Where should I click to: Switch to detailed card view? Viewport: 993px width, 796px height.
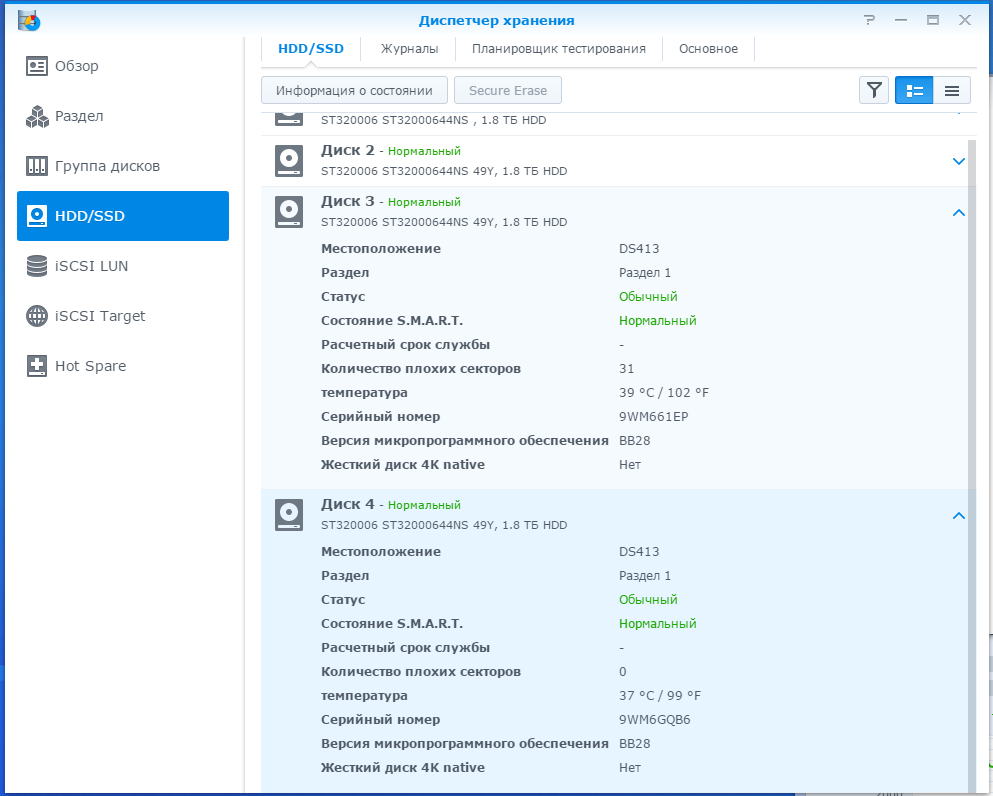pos(914,91)
